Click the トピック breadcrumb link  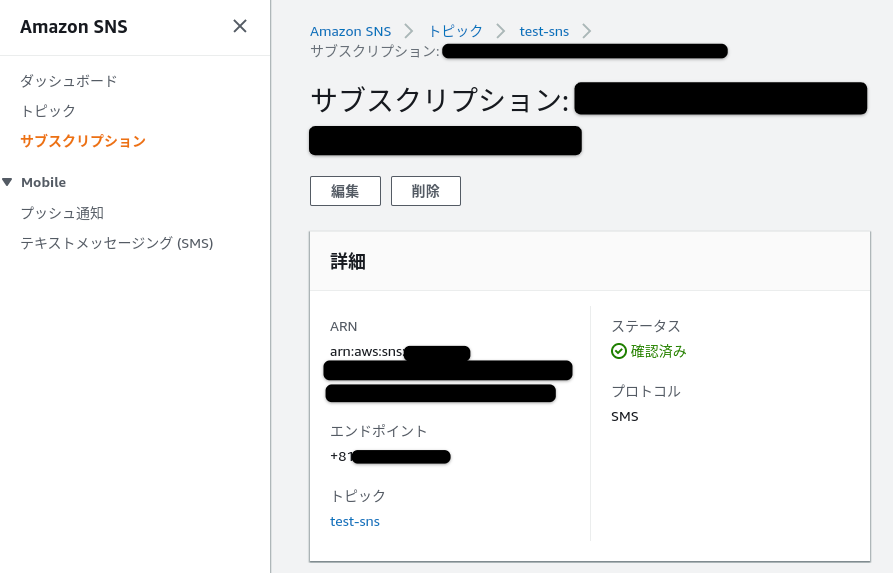[x=456, y=31]
